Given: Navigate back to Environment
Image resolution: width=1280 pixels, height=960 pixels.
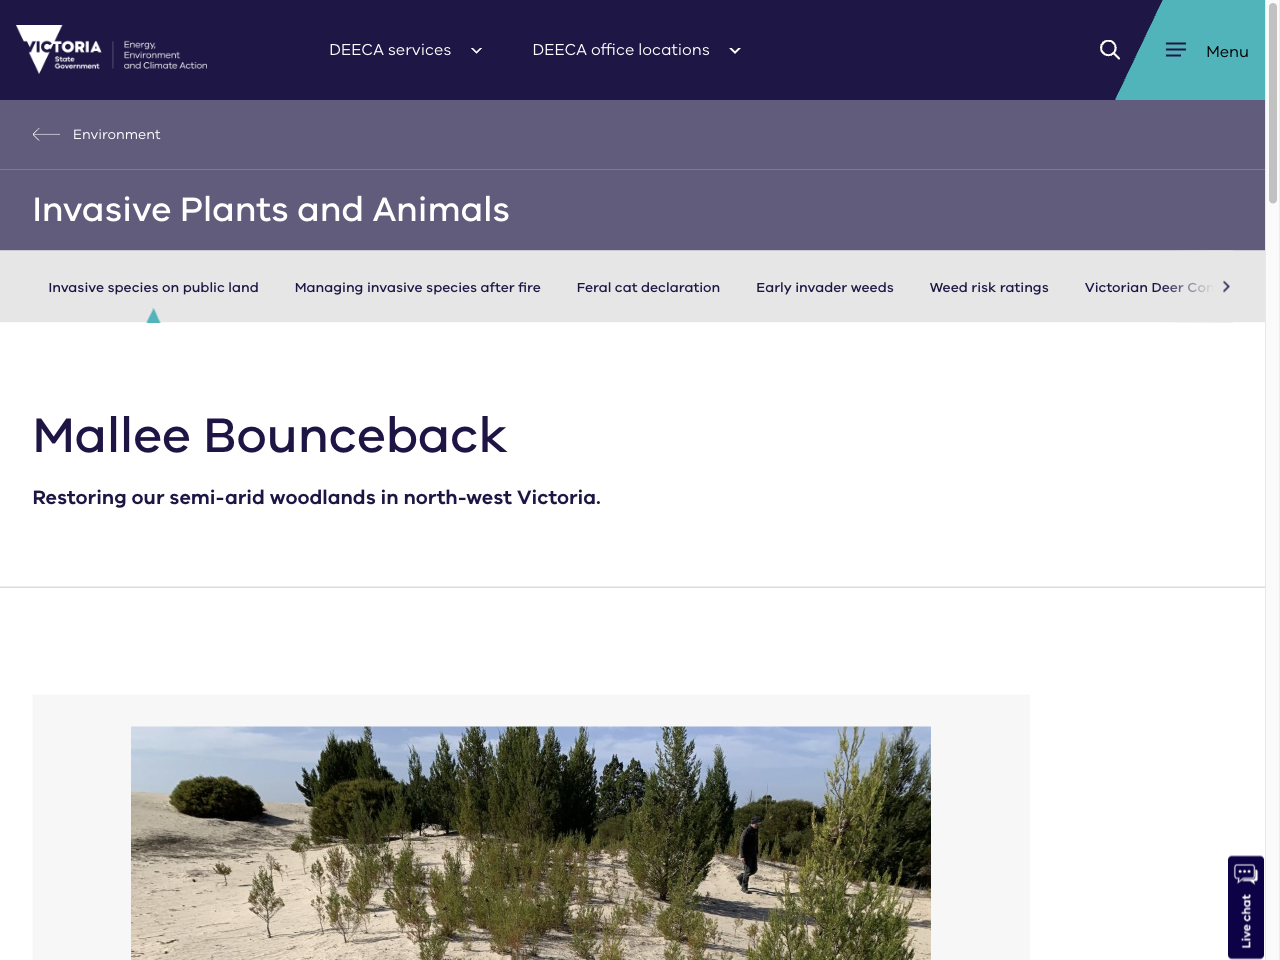Looking at the screenshot, I should (116, 134).
